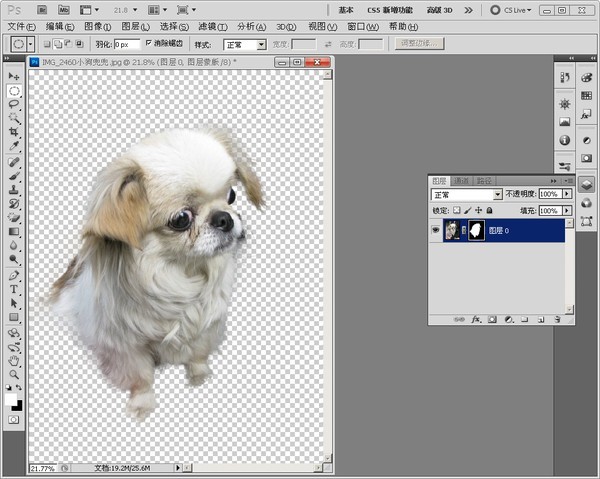Delete layer using trash icon
Image resolution: width=600 pixels, height=479 pixels.
[x=558, y=319]
